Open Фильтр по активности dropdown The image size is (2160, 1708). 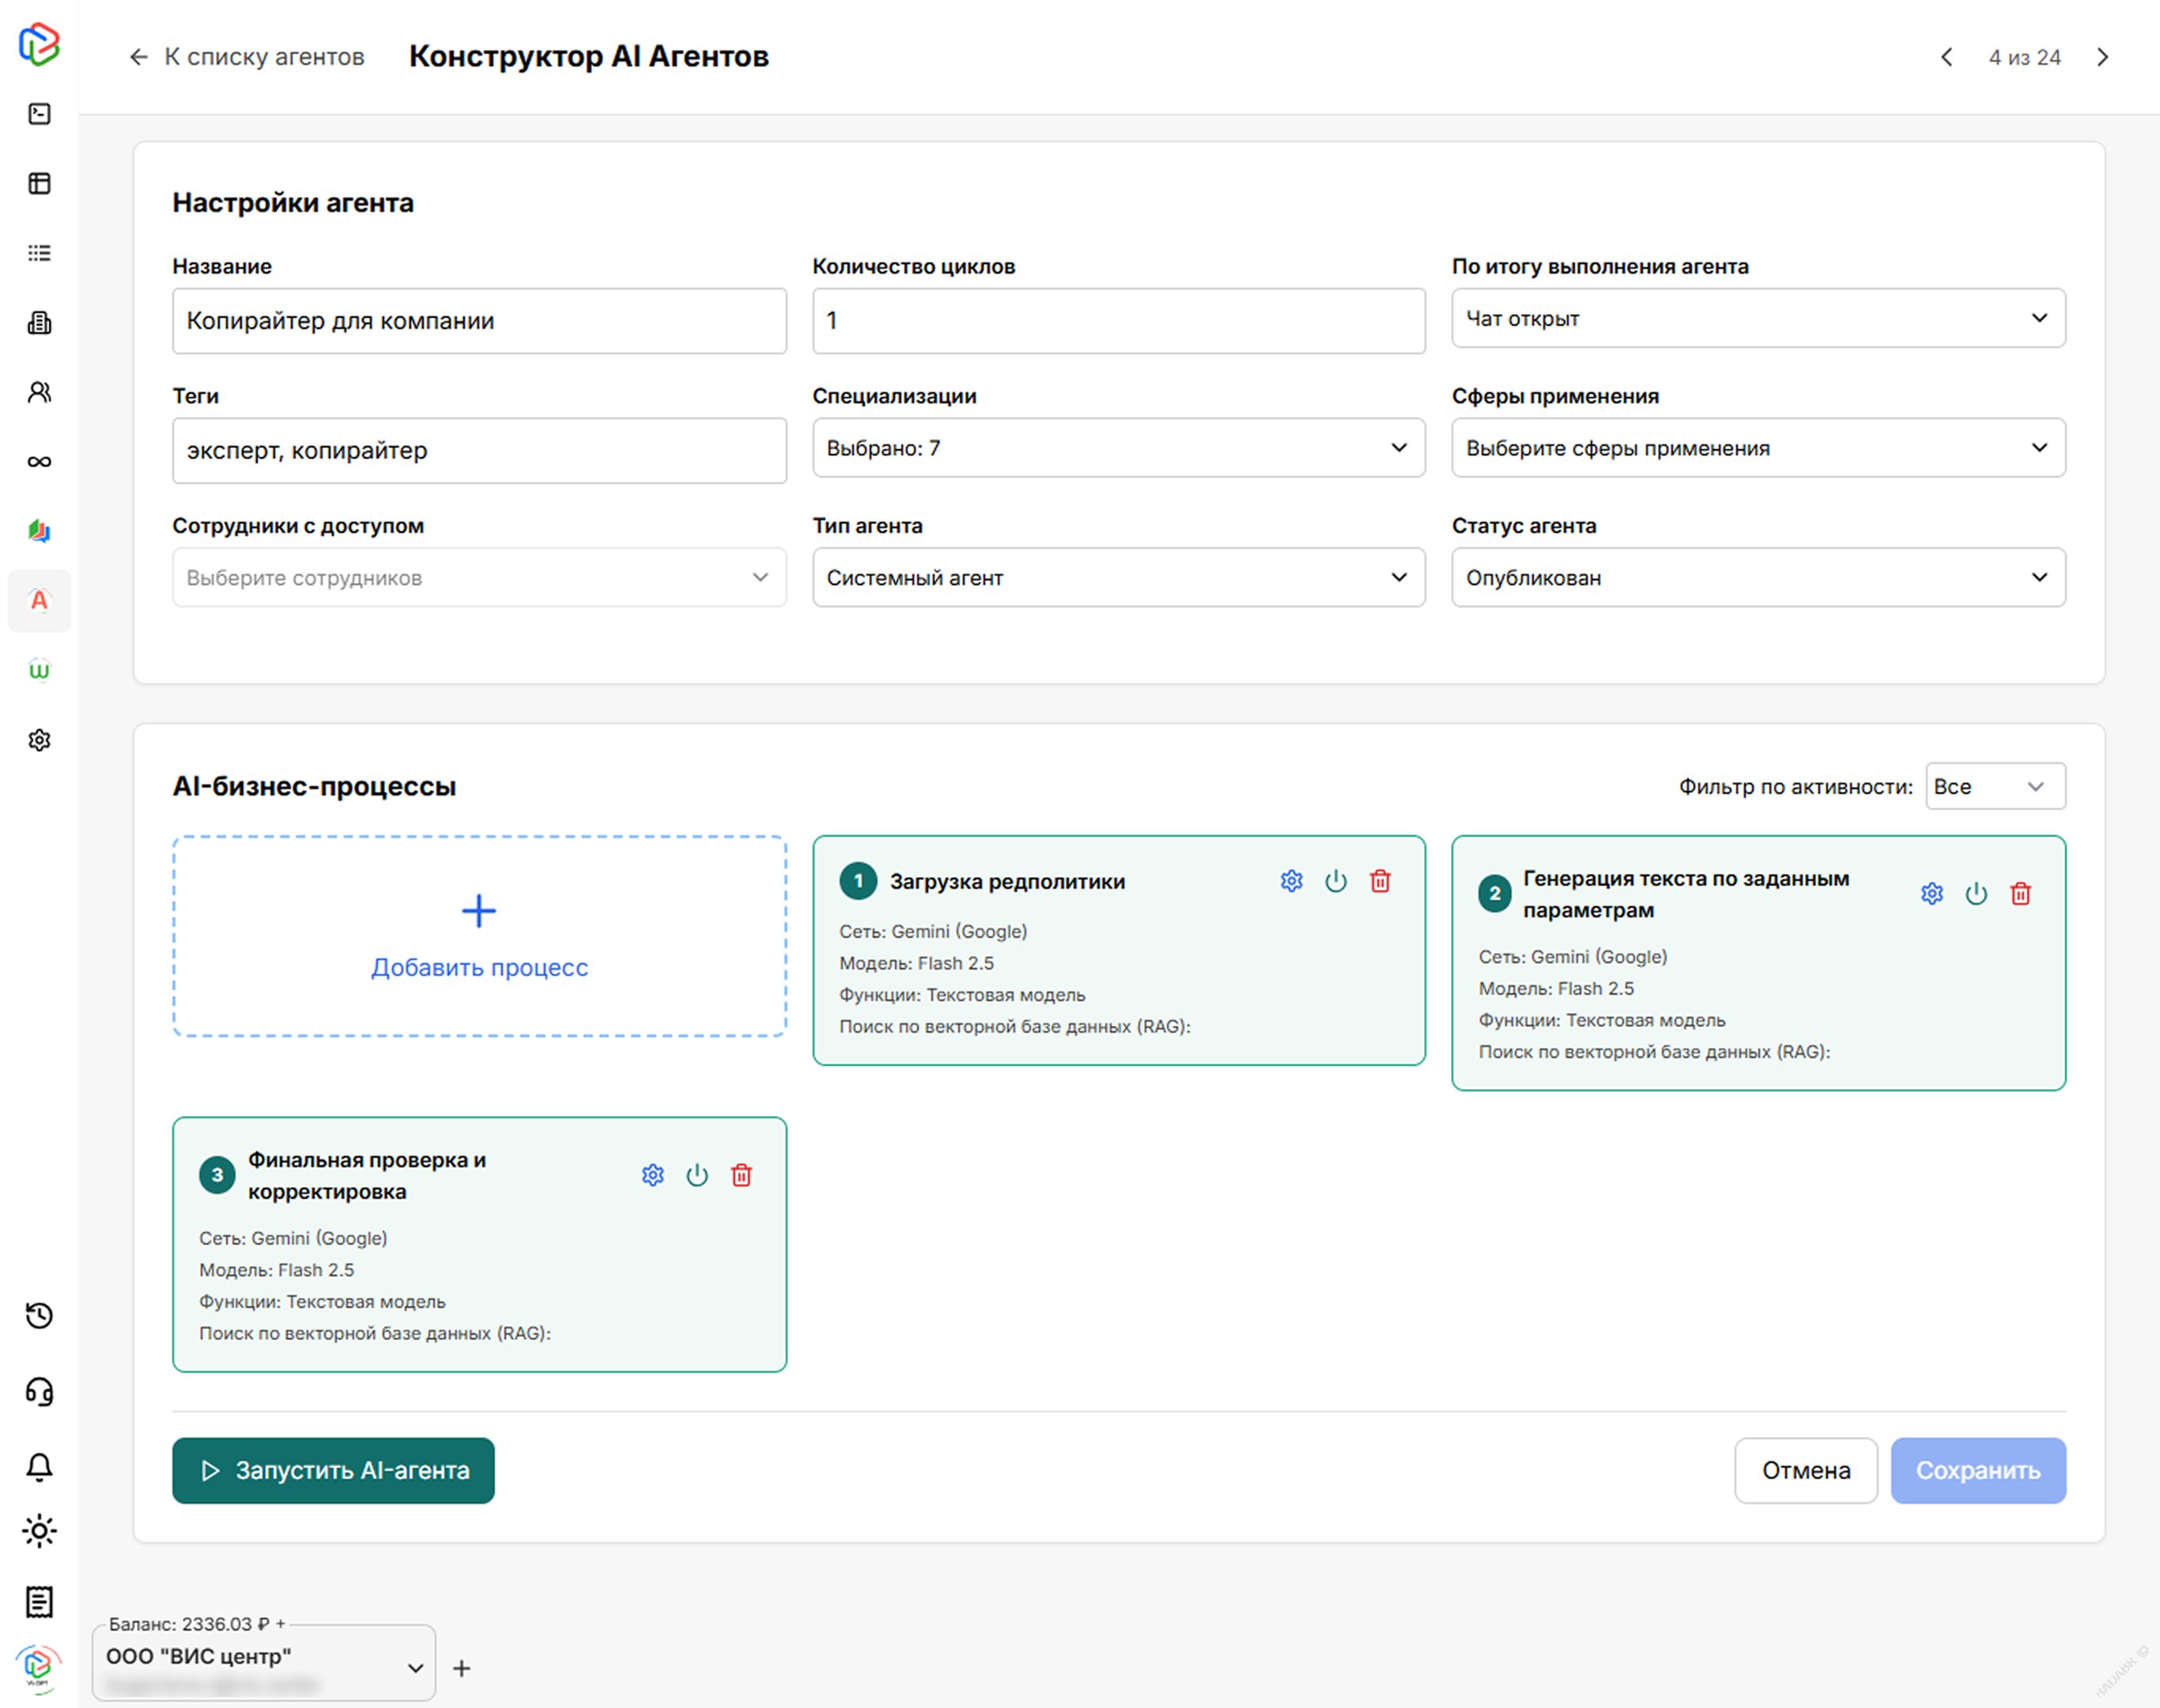click(1995, 787)
